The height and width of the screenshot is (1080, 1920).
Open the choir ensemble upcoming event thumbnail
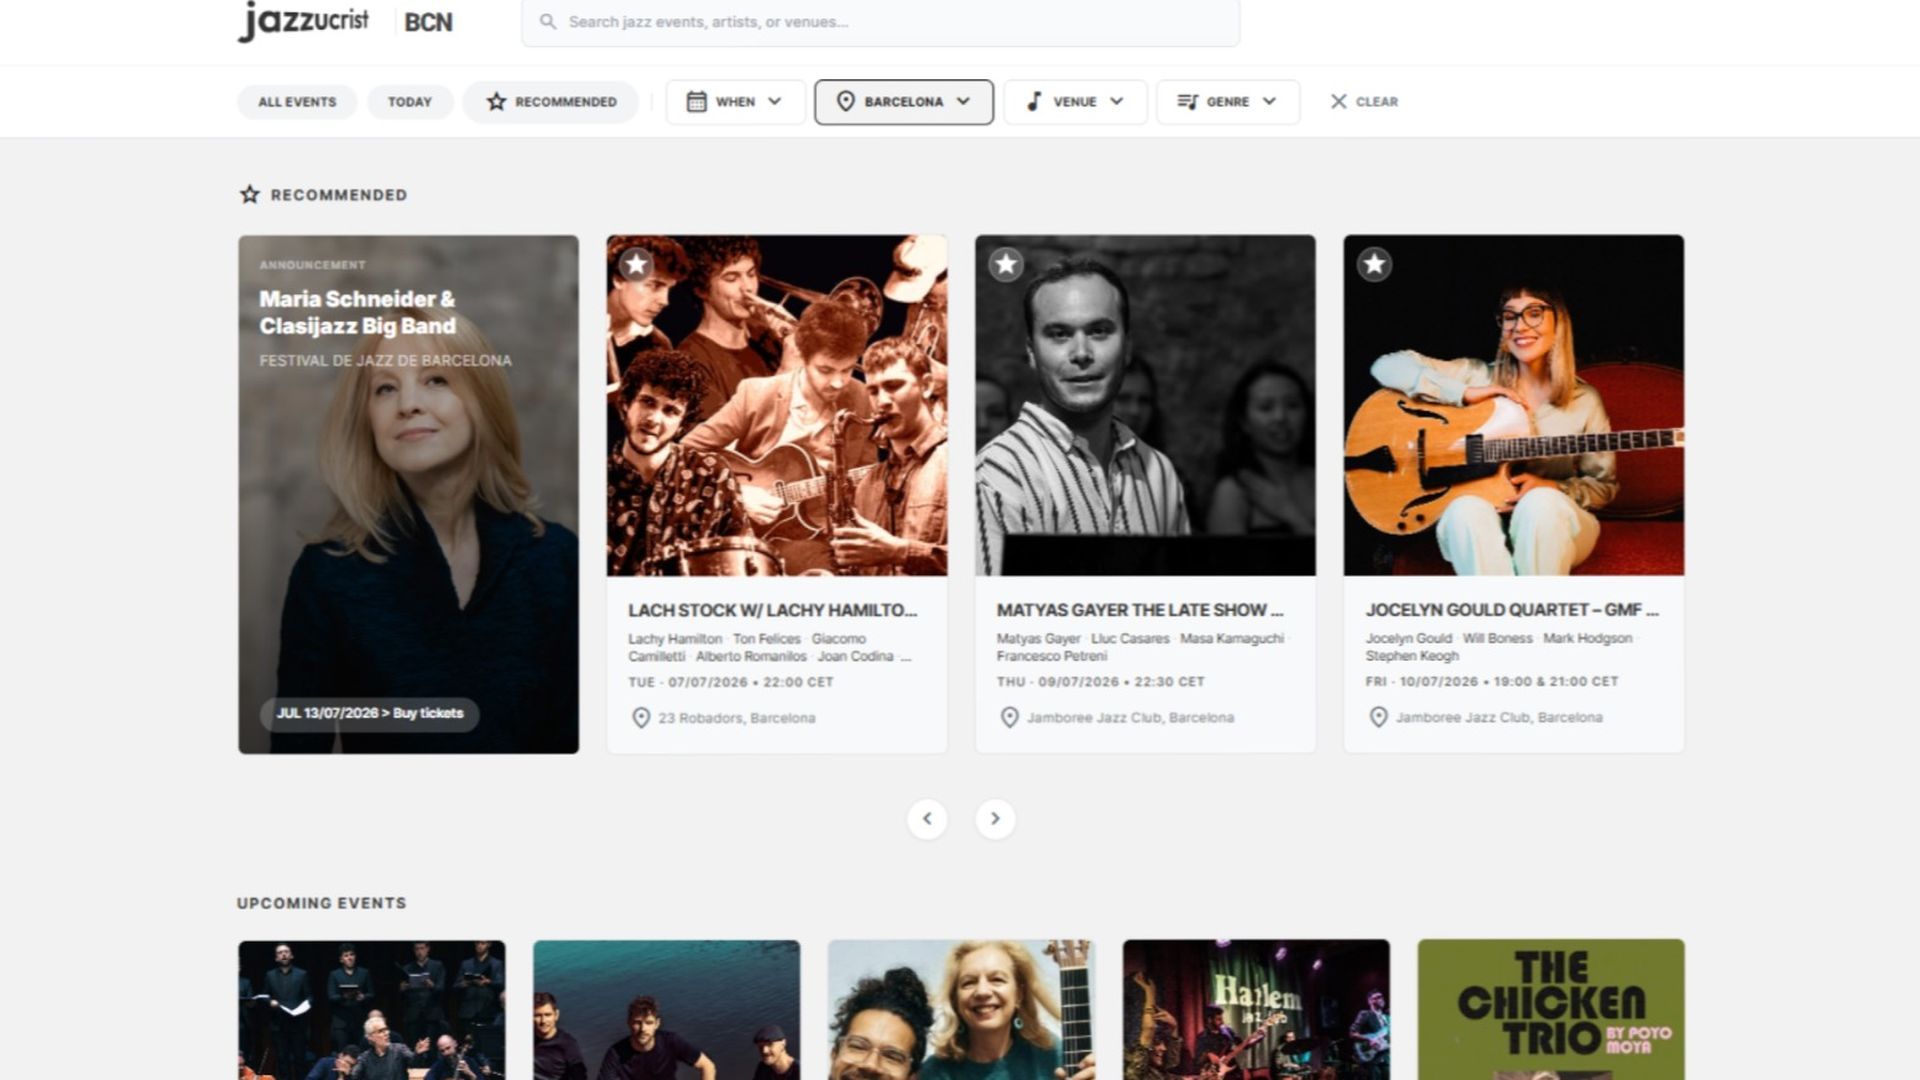pyautogui.click(x=372, y=1010)
